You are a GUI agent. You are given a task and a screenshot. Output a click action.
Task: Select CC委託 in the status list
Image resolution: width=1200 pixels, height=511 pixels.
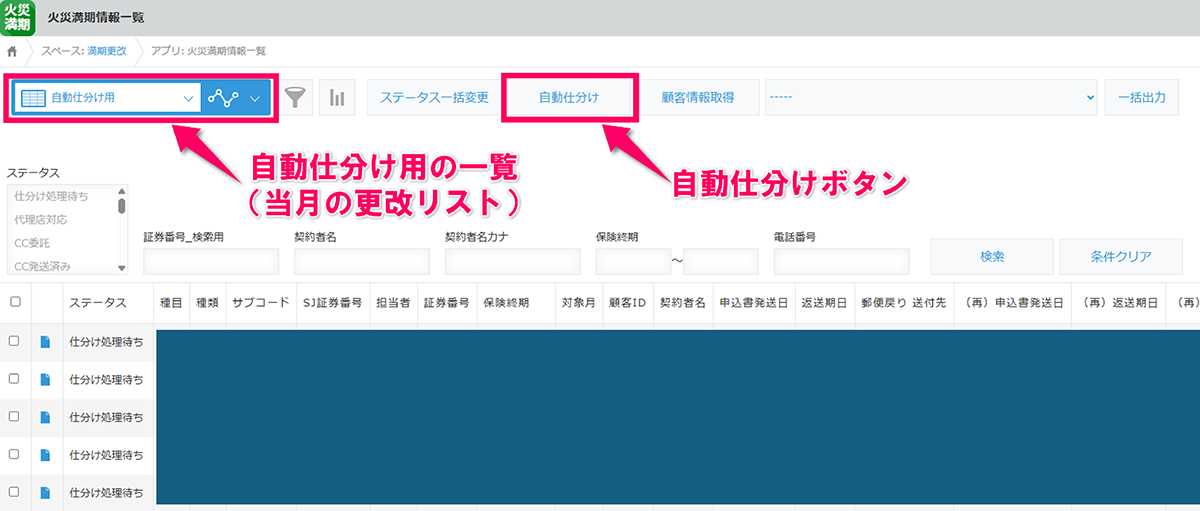[x=32, y=243]
